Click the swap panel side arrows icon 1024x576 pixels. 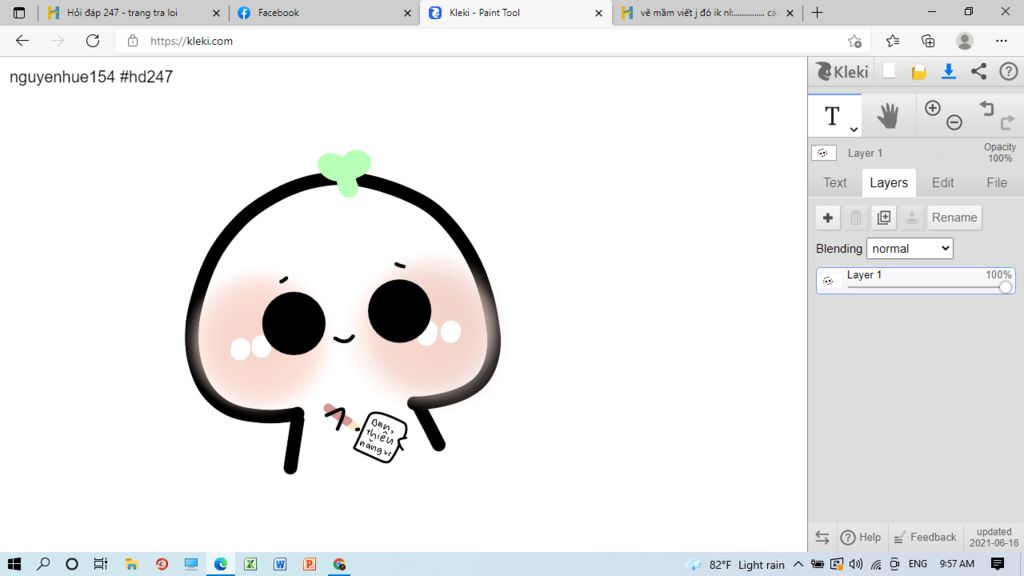pyautogui.click(x=822, y=537)
